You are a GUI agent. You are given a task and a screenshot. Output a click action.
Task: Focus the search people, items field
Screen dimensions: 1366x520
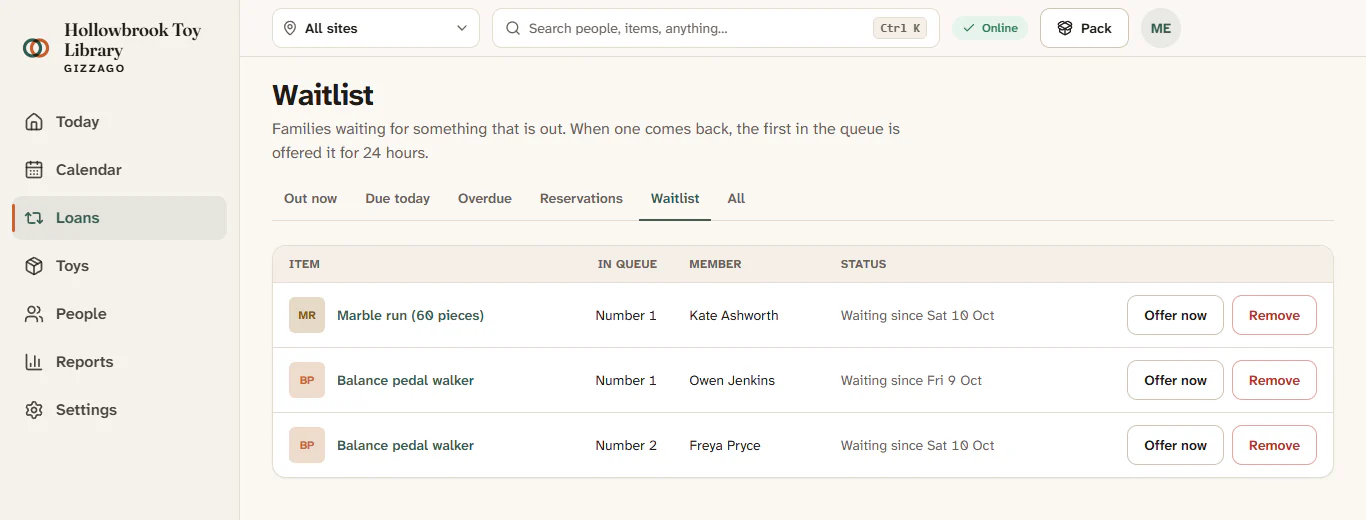point(716,28)
